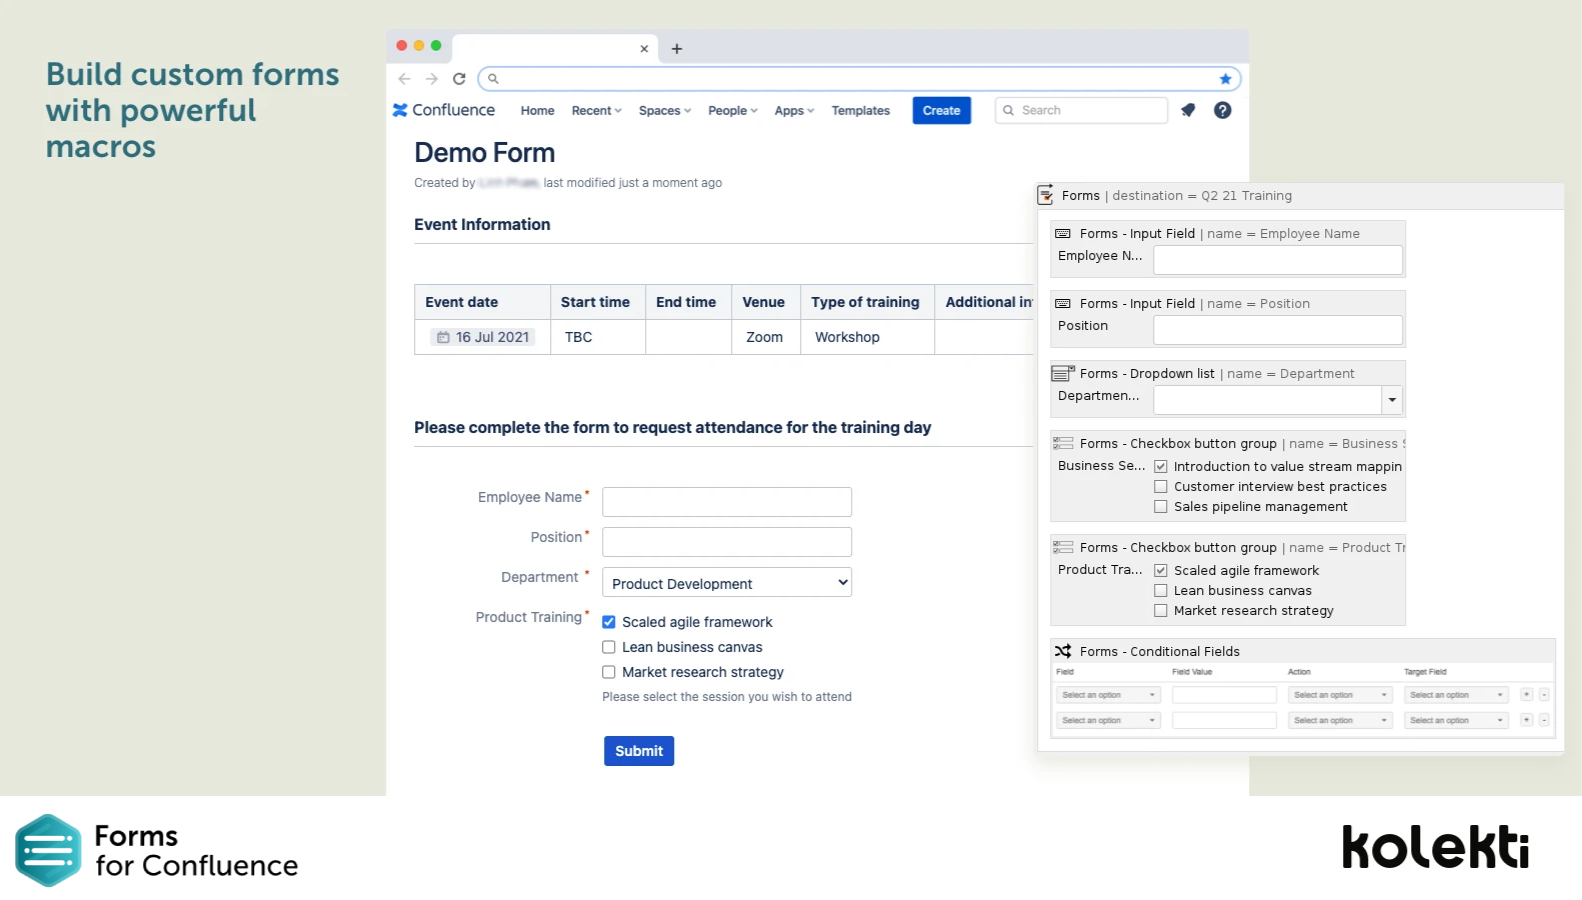
Task: Click the minus button on second conditional row
Action: click(1544, 720)
